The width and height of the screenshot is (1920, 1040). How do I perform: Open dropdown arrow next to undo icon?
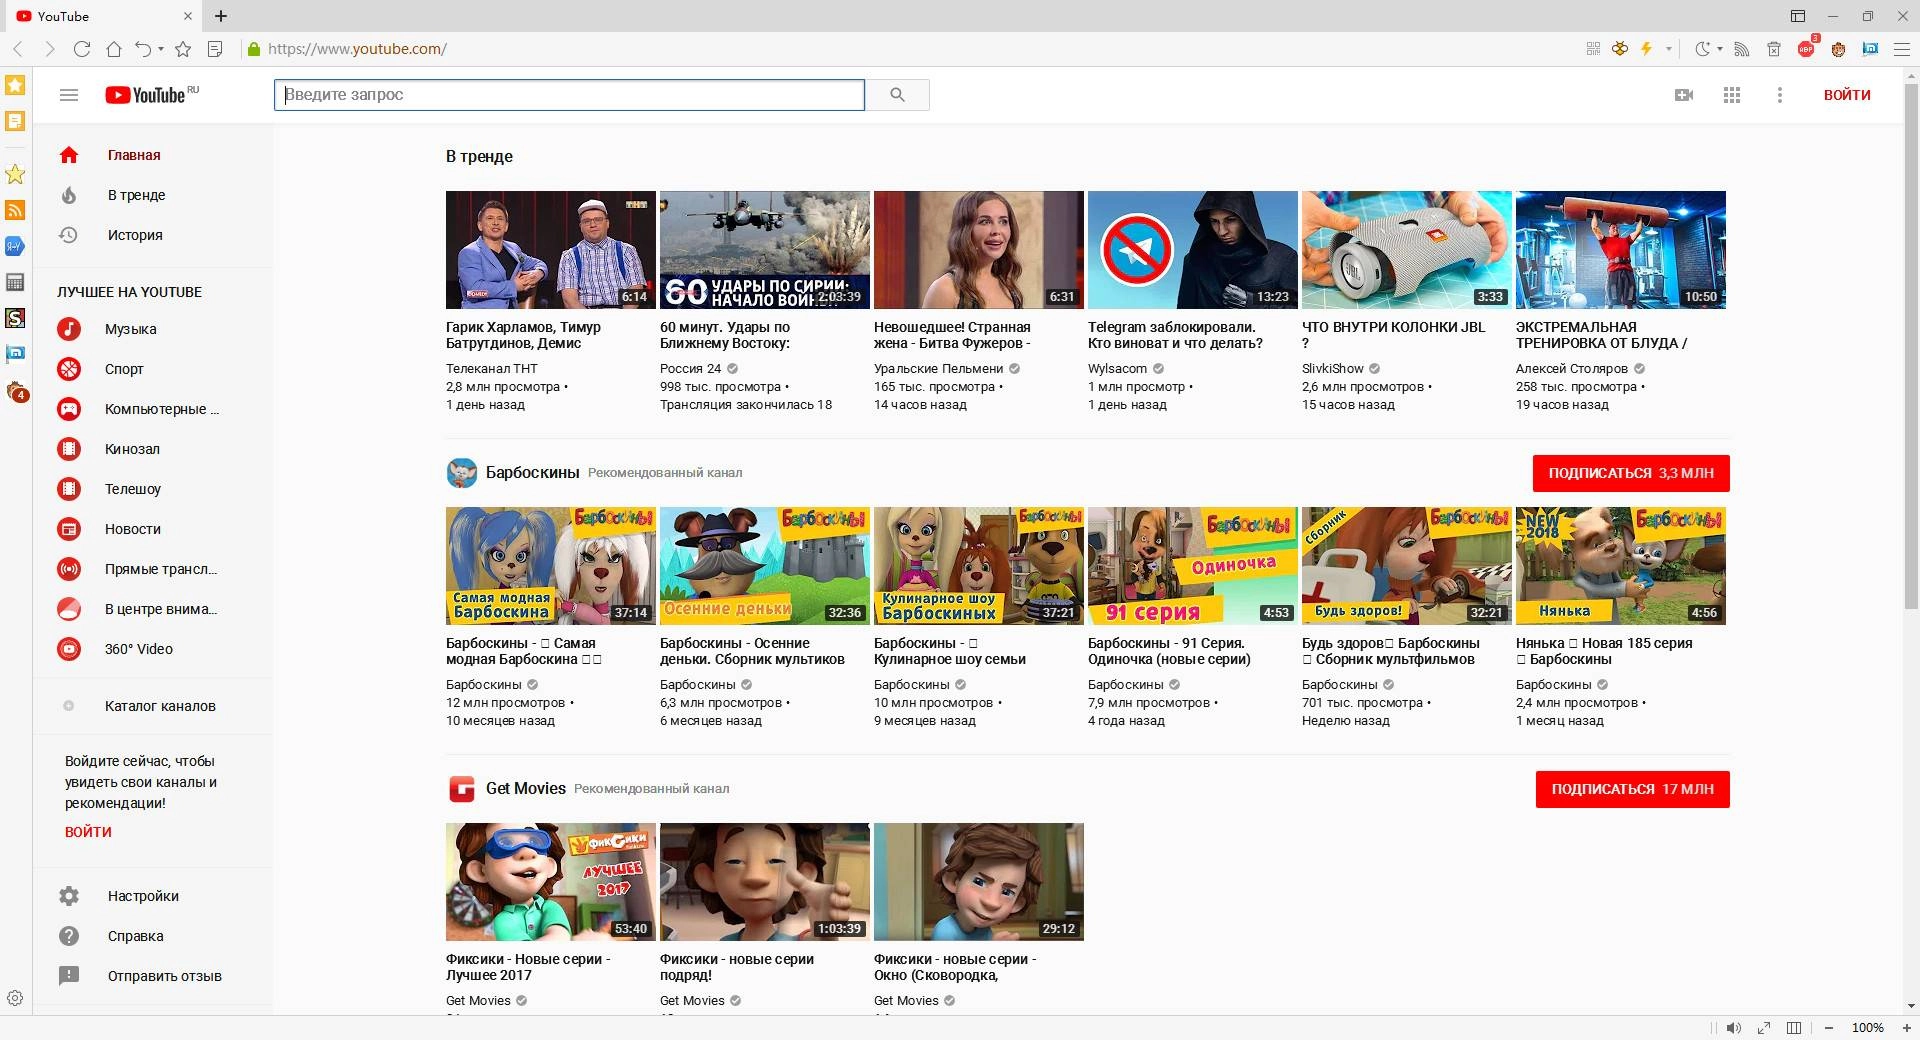(161, 49)
